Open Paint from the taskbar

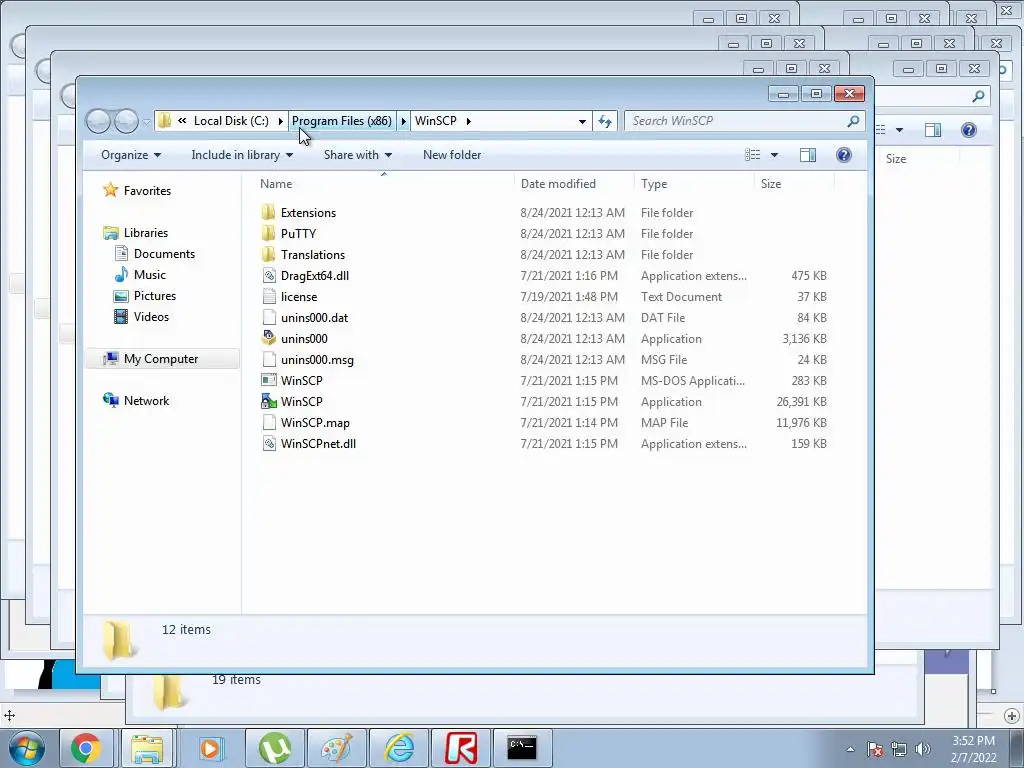pos(337,748)
